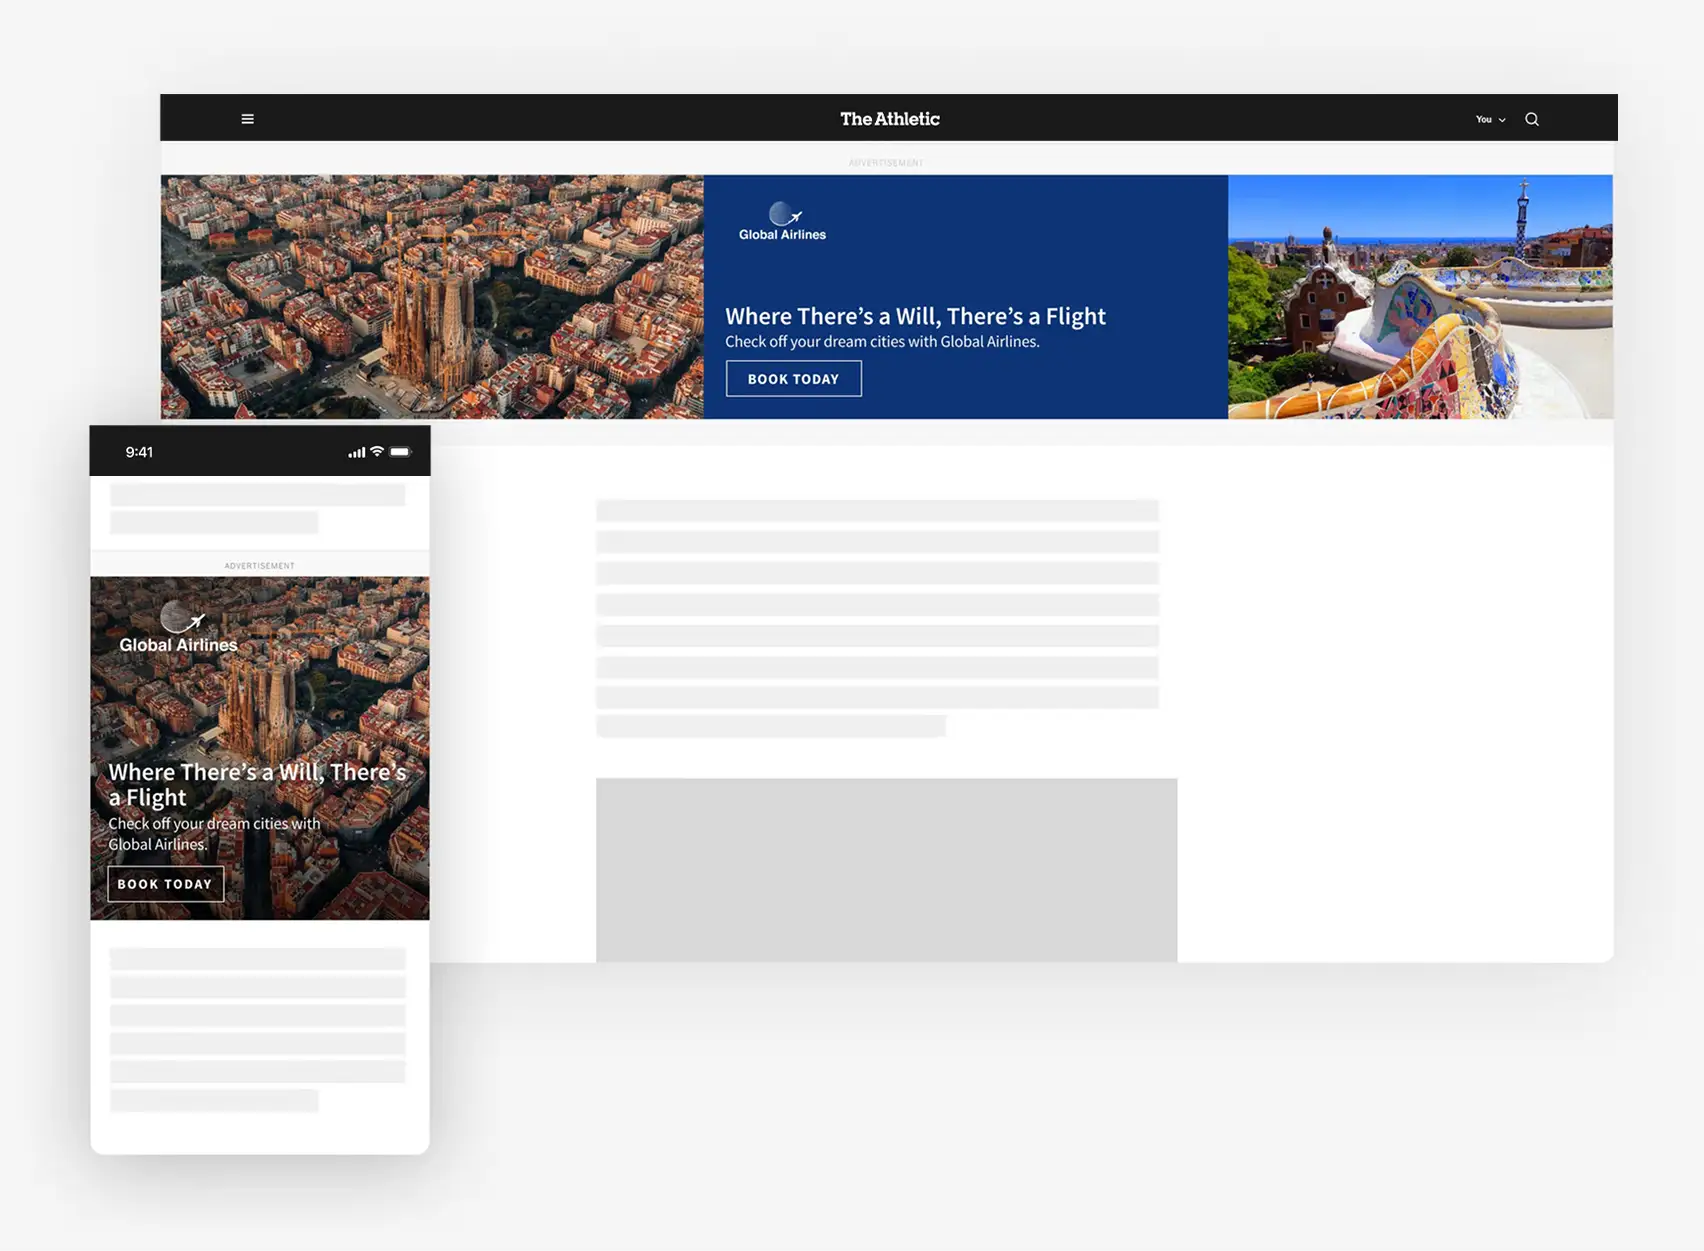Tap the 9:41 clock in phone status bar
1704x1251 pixels.
pos(139,452)
